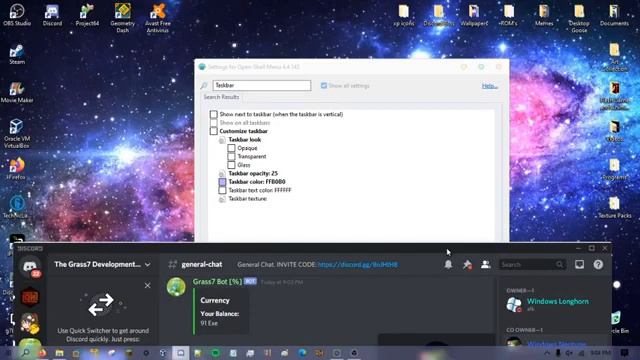The image size is (640, 360).
Task: Click the settings search field containing Taskbar
Action: pyautogui.click(x=262, y=85)
